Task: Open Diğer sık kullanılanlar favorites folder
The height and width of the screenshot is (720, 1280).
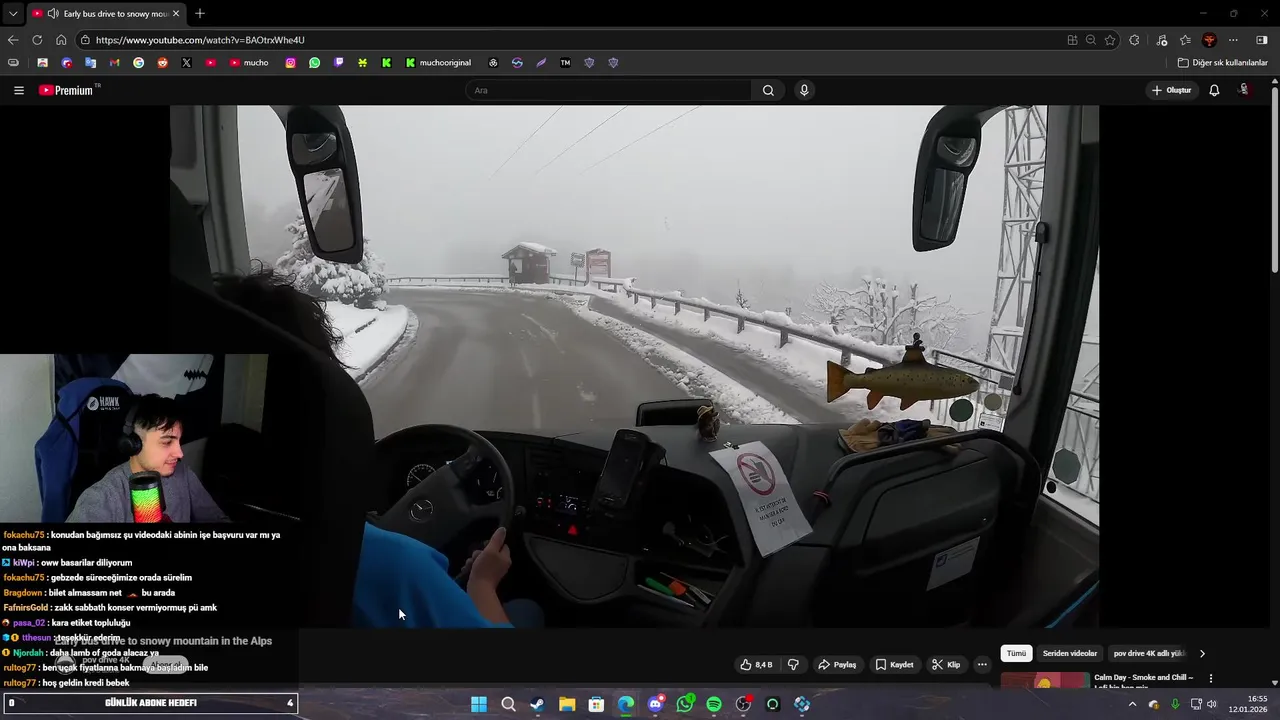Action: click(x=1222, y=62)
